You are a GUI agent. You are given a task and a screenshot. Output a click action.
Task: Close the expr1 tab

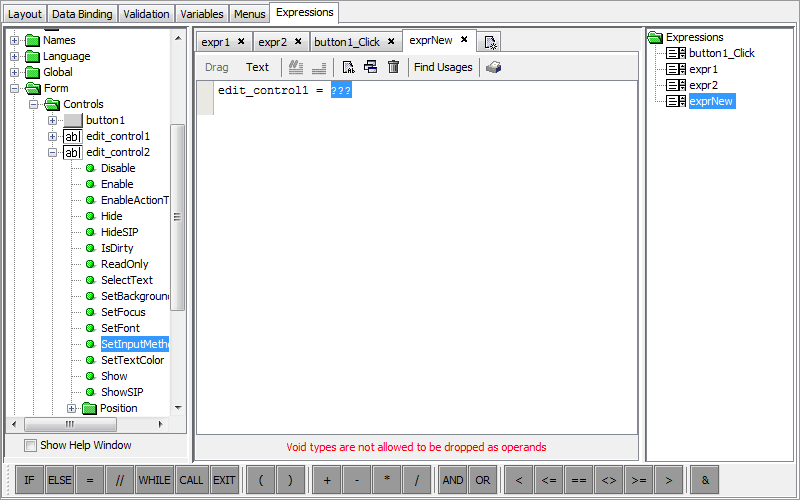pos(241,42)
